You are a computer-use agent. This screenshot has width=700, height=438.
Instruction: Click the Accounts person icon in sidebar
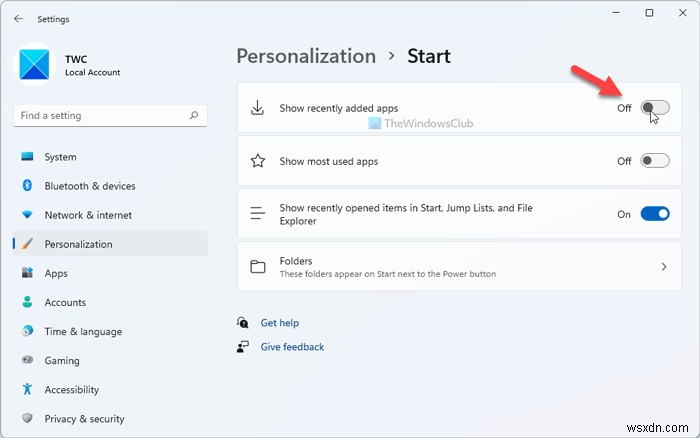(27, 302)
